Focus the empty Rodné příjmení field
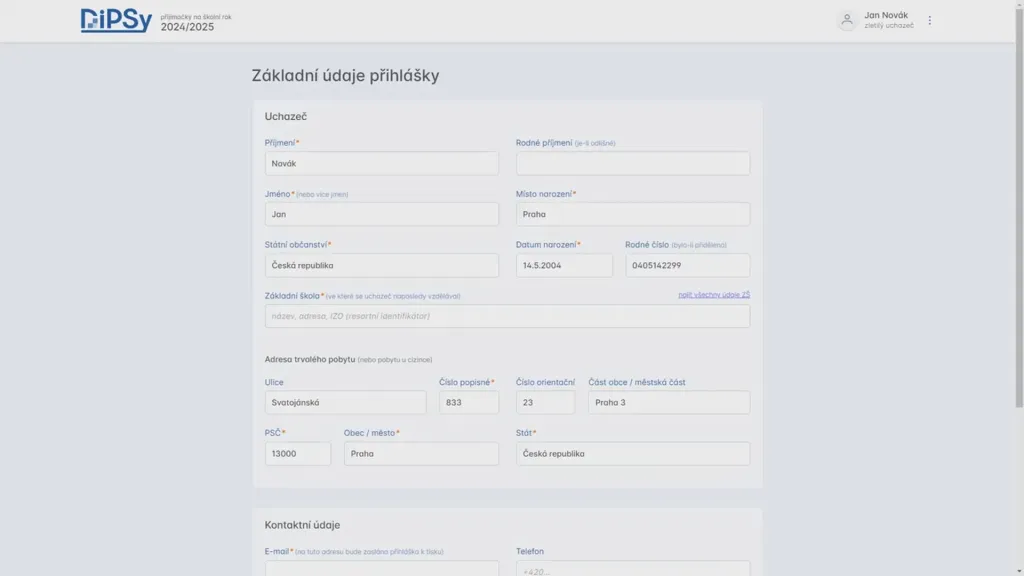Viewport: 1024px width, 576px height. (x=633, y=163)
